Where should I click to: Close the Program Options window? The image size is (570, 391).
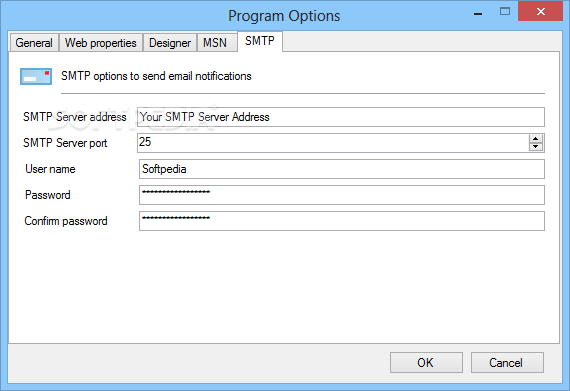pyautogui.click(x=540, y=12)
